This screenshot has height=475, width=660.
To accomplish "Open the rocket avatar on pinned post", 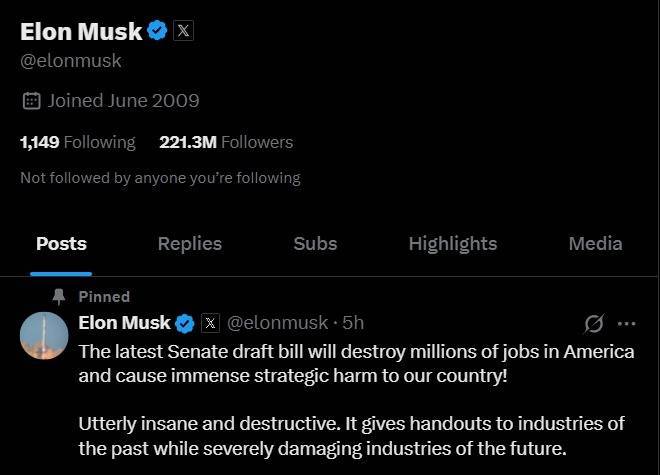I will tap(44, 335).
